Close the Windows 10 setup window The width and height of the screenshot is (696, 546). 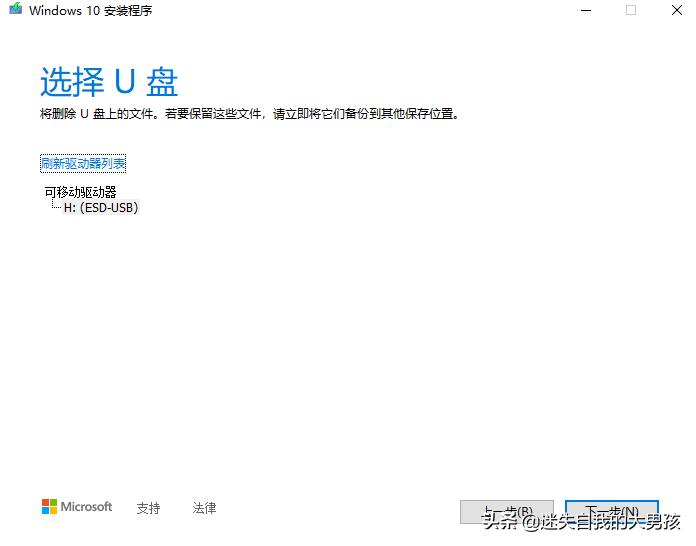pyautogui.click(x=676, y=10)
